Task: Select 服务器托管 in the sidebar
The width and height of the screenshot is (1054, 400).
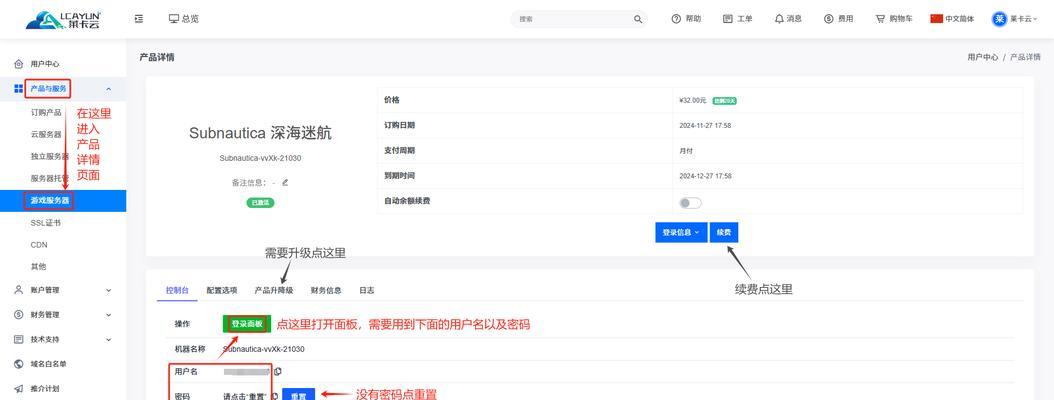Action: pyautogui.click(x=50, y=178)
